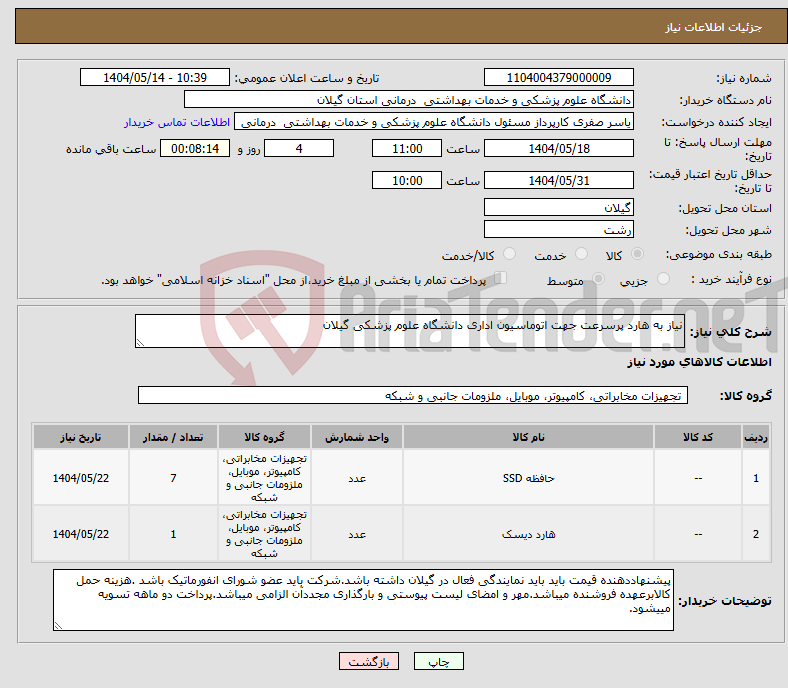
Task: Click the remaining time field 00:08:14
Action: point(195,148)
